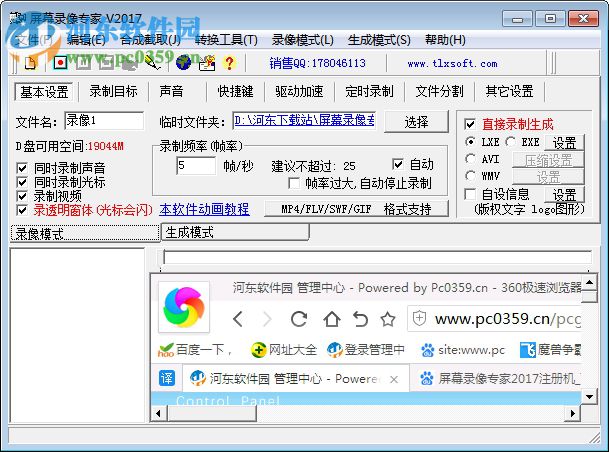Screen dimensions: 609x452
Task: Open the 编辑(E) menu
Action: click(86, 40)
